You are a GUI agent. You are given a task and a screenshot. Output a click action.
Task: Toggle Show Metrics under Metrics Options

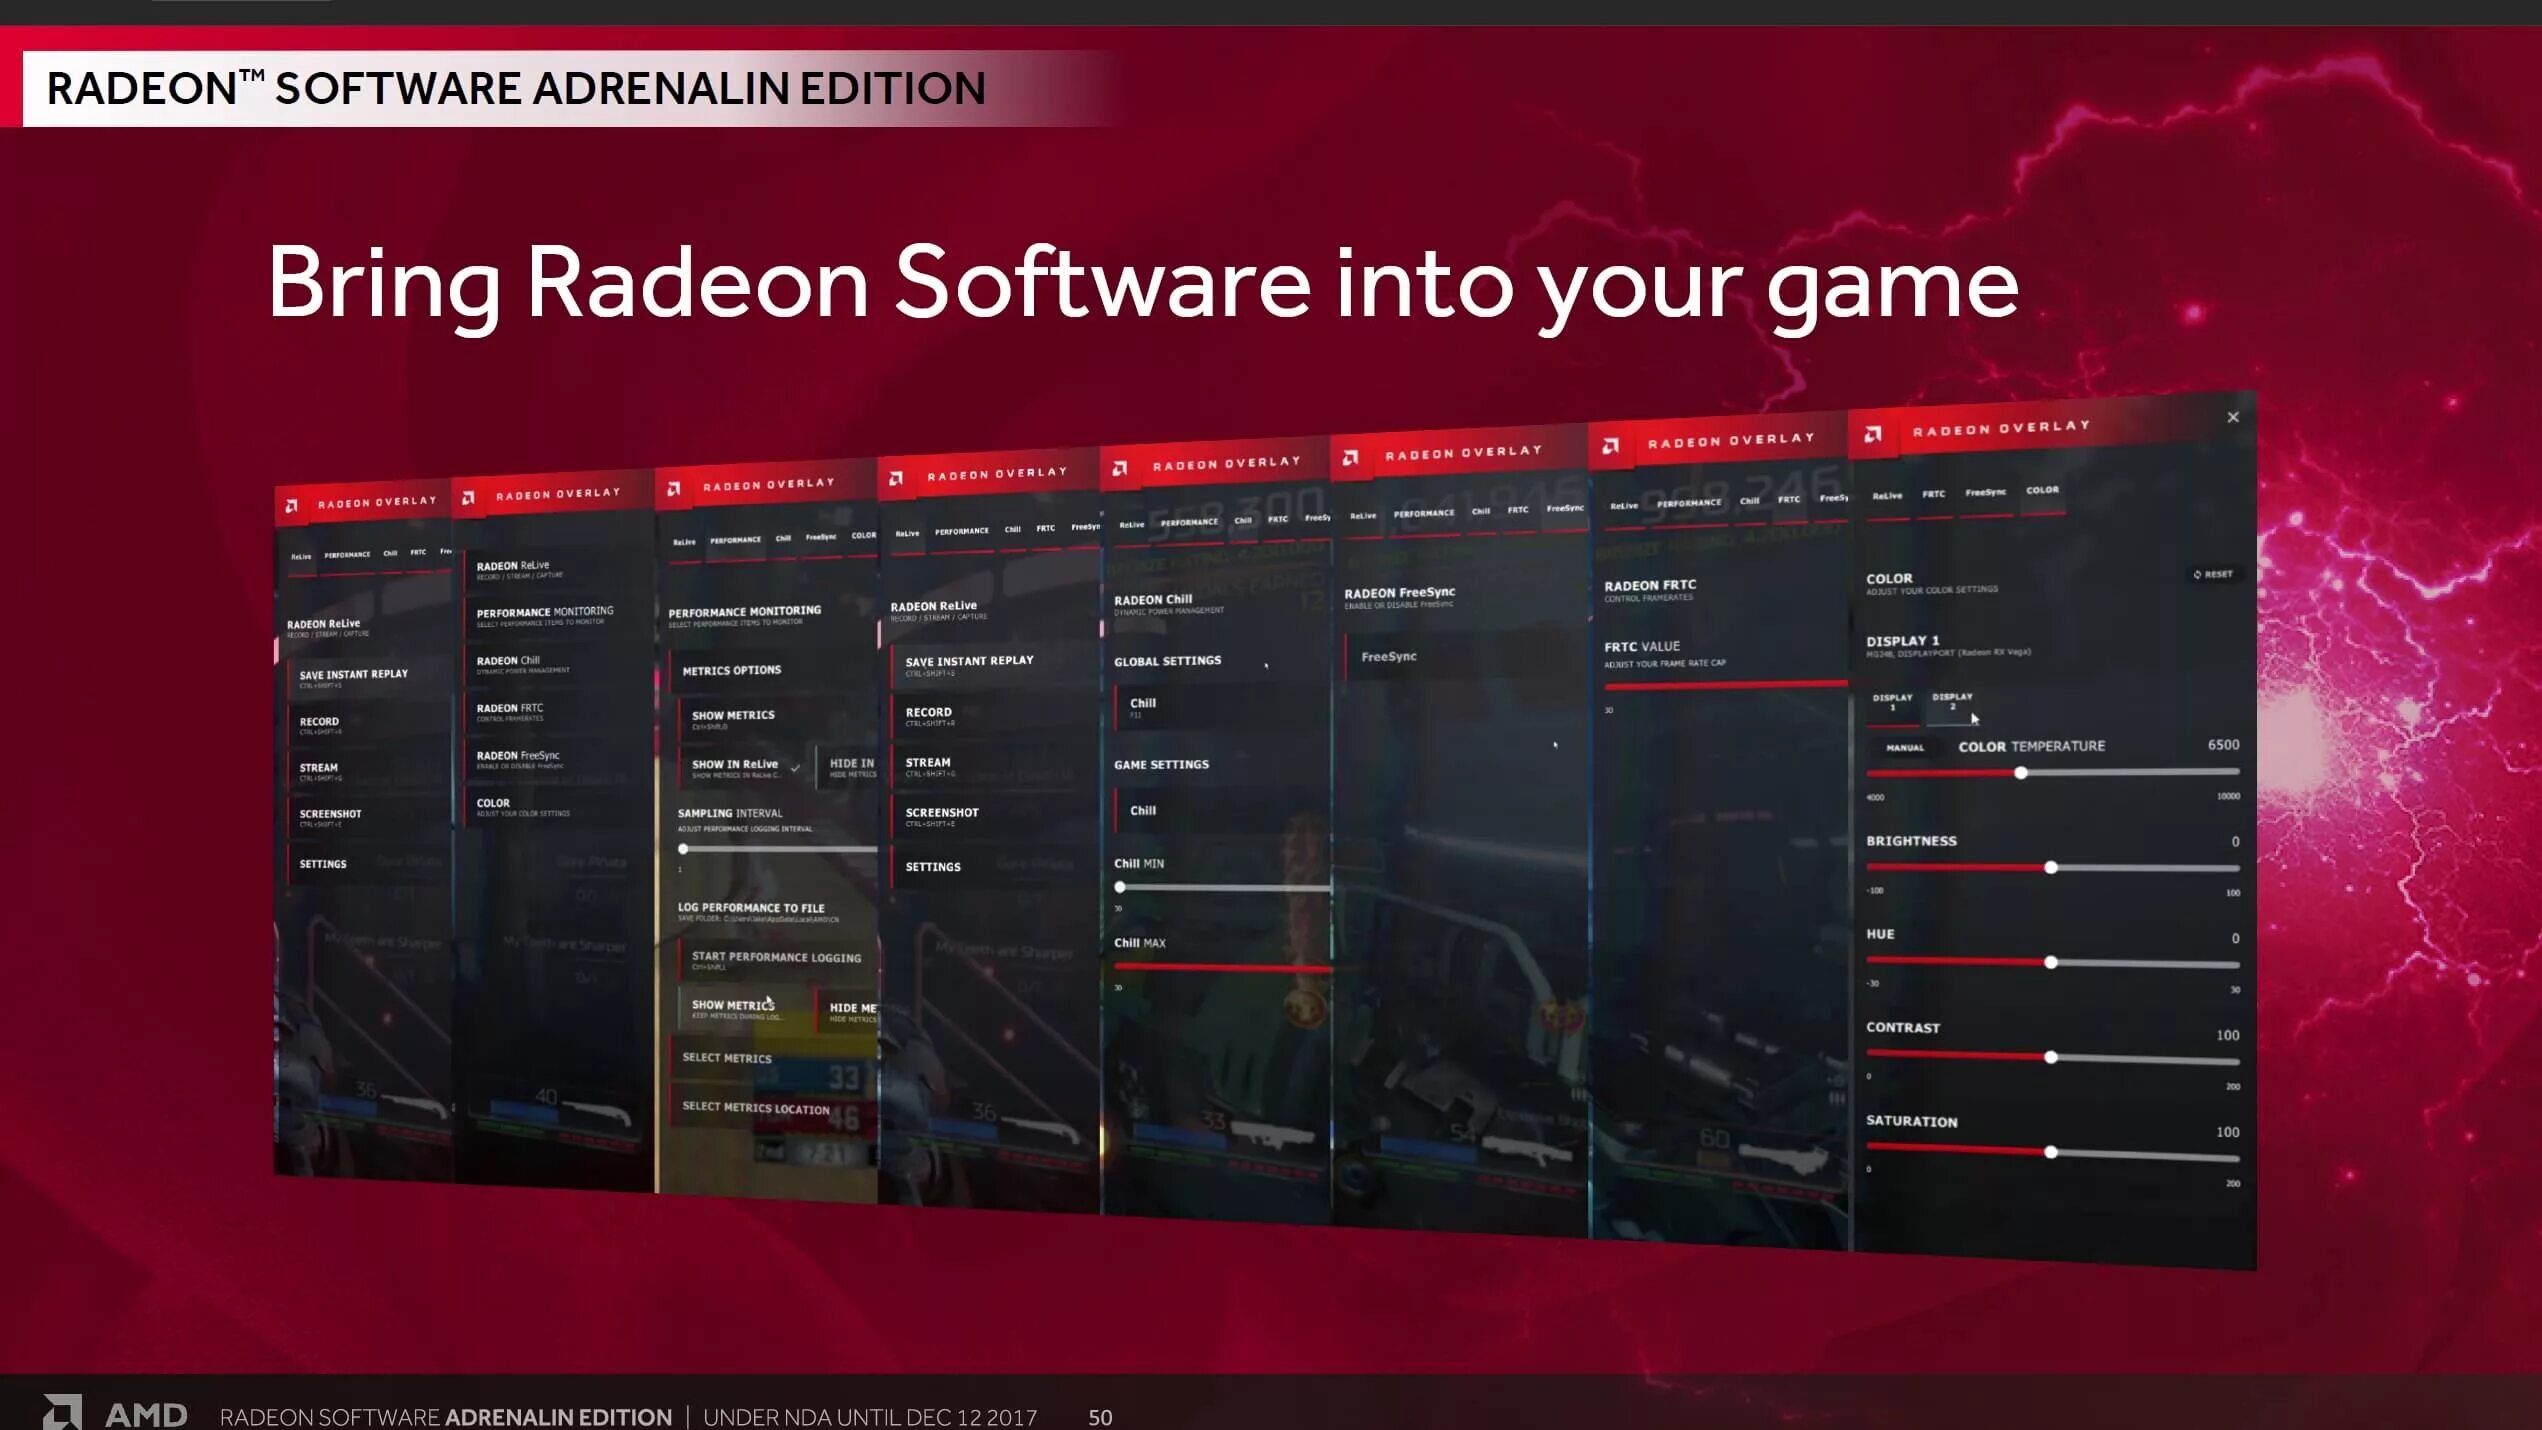tap(778, 719)
